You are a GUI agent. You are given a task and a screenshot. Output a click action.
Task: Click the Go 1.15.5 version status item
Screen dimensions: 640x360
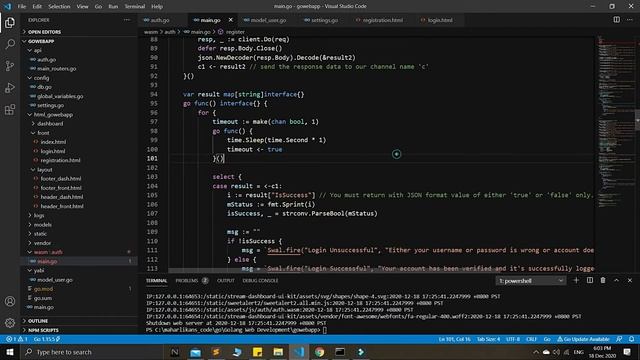pyautogui.click(x=47, y=339)
